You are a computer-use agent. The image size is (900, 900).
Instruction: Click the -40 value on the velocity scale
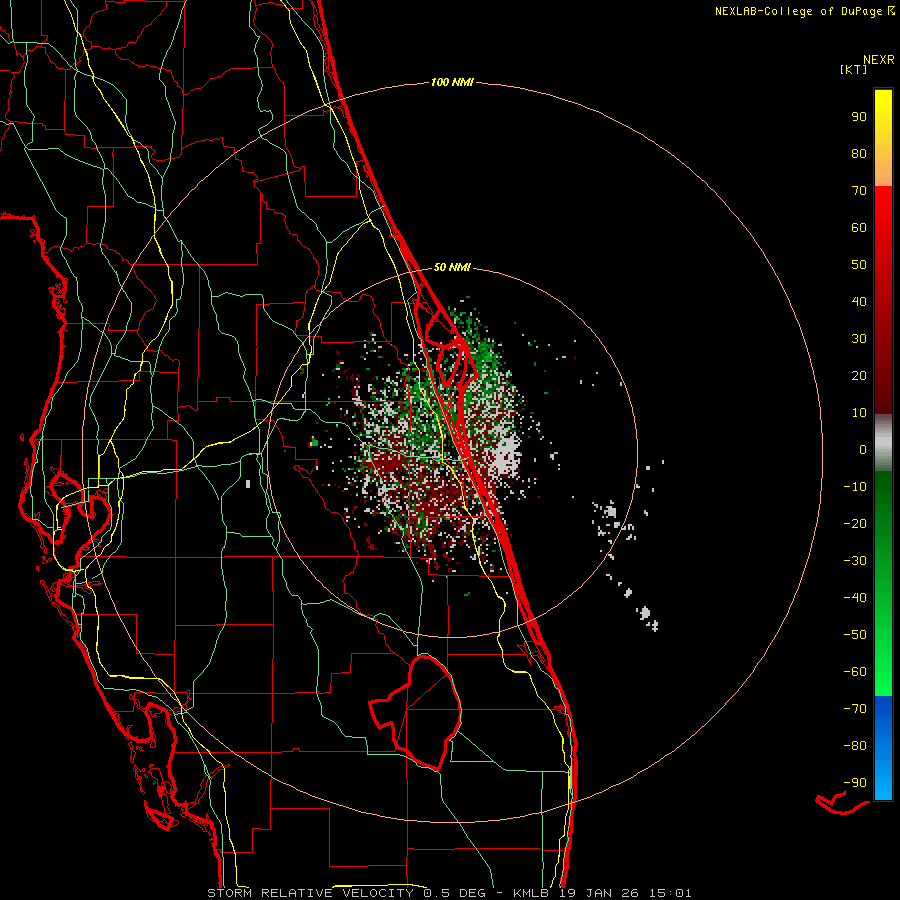point(855,598)
